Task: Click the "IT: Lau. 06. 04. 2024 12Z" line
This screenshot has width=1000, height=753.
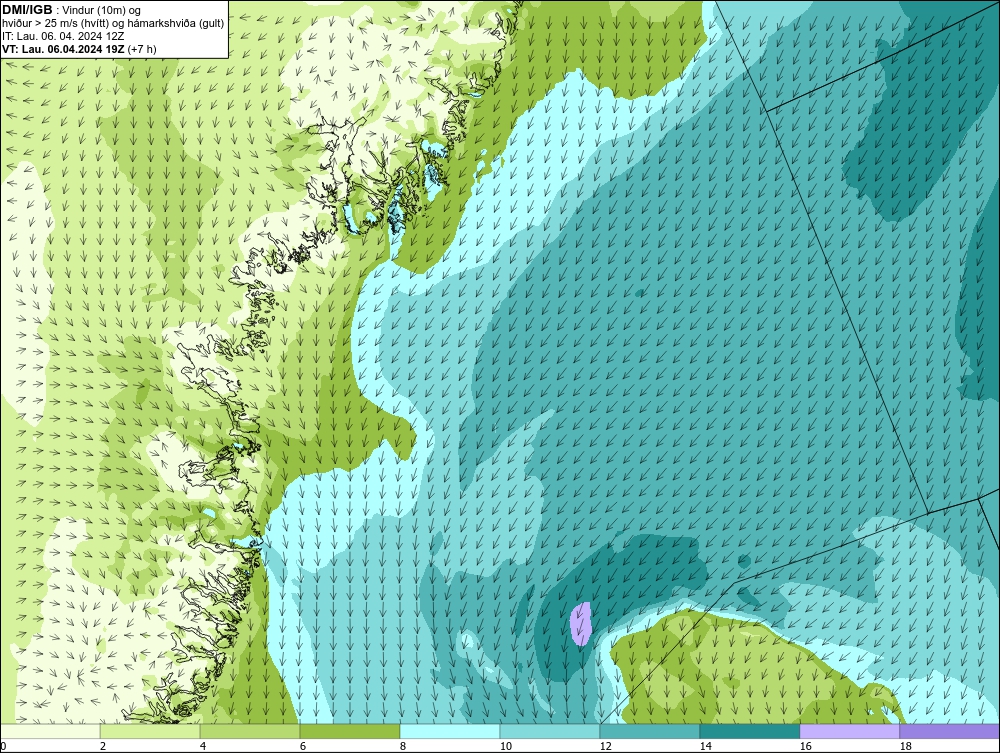Action: point(63,36)
